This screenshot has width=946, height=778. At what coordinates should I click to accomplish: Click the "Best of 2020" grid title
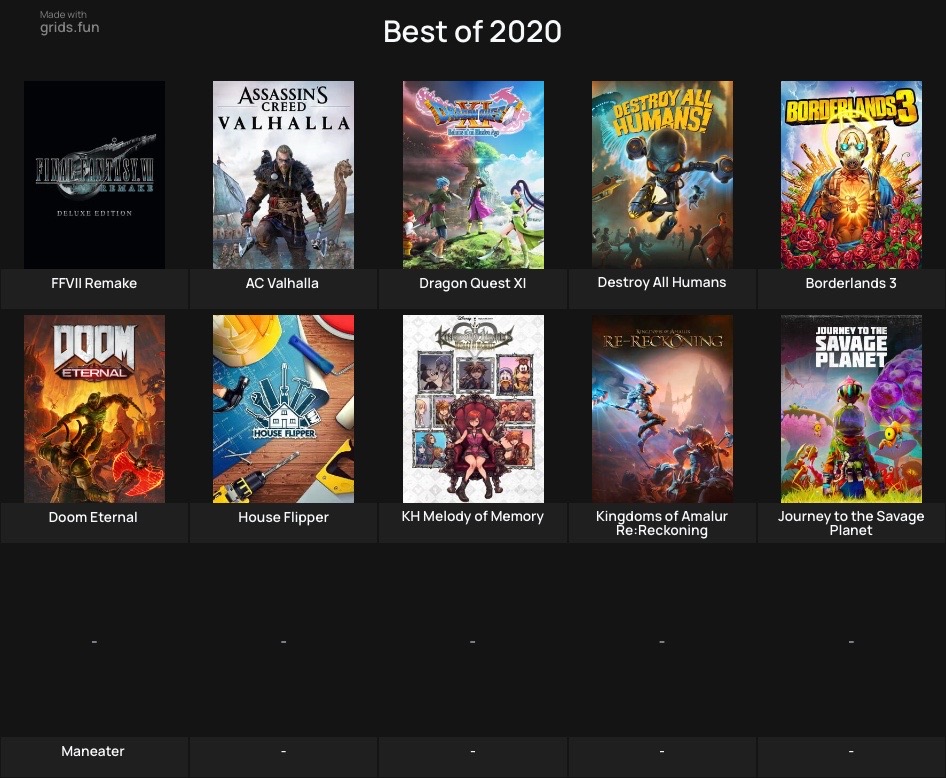[x=472, y=31]
